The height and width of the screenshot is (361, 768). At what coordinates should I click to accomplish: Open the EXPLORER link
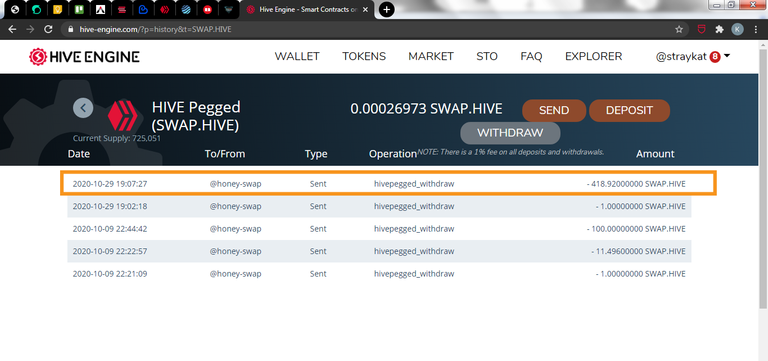coord(594,56)
